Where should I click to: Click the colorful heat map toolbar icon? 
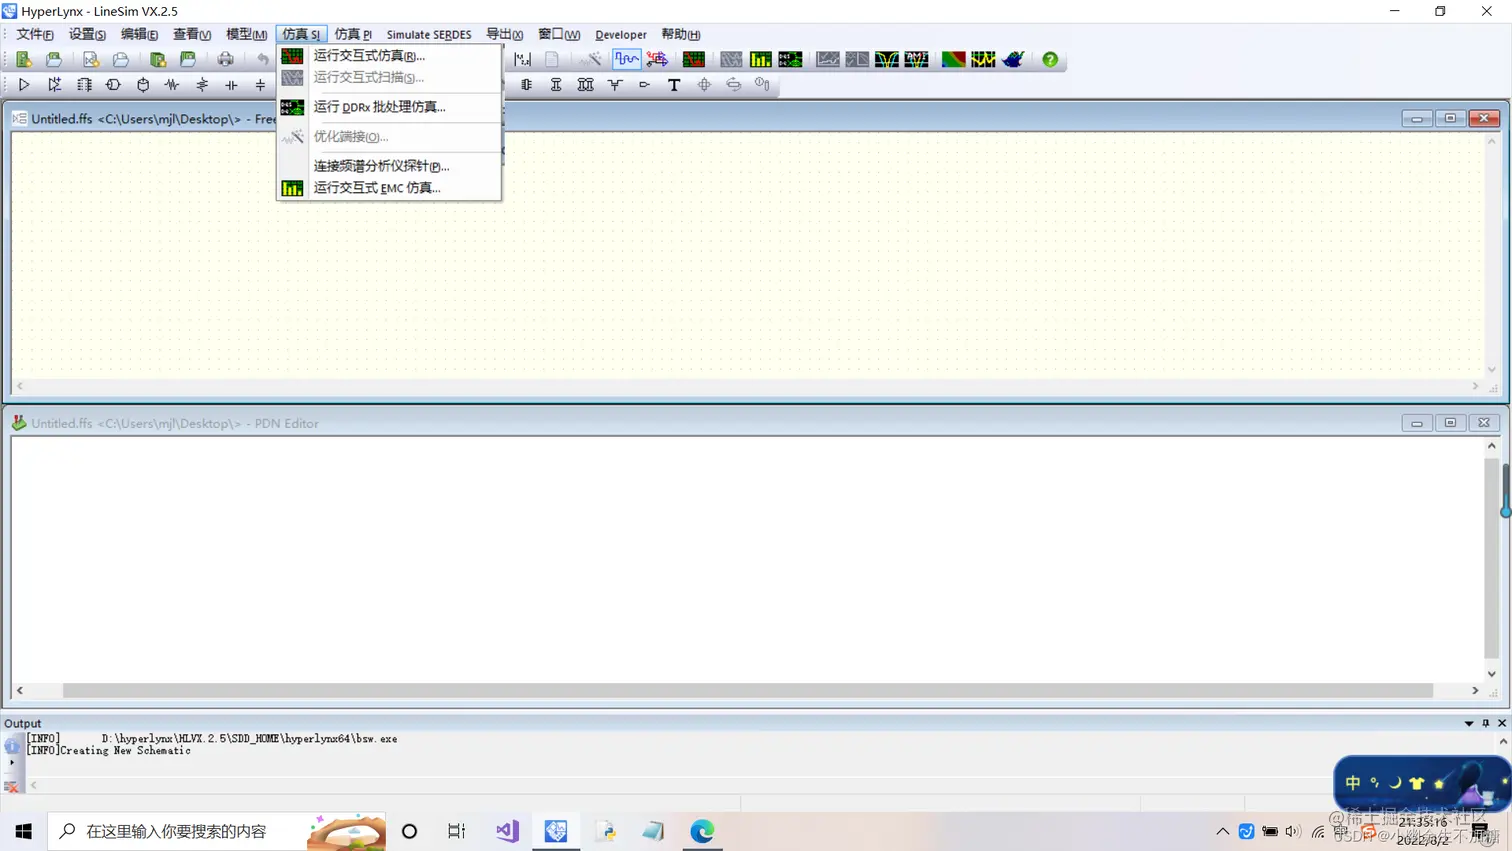pos(953,60)
